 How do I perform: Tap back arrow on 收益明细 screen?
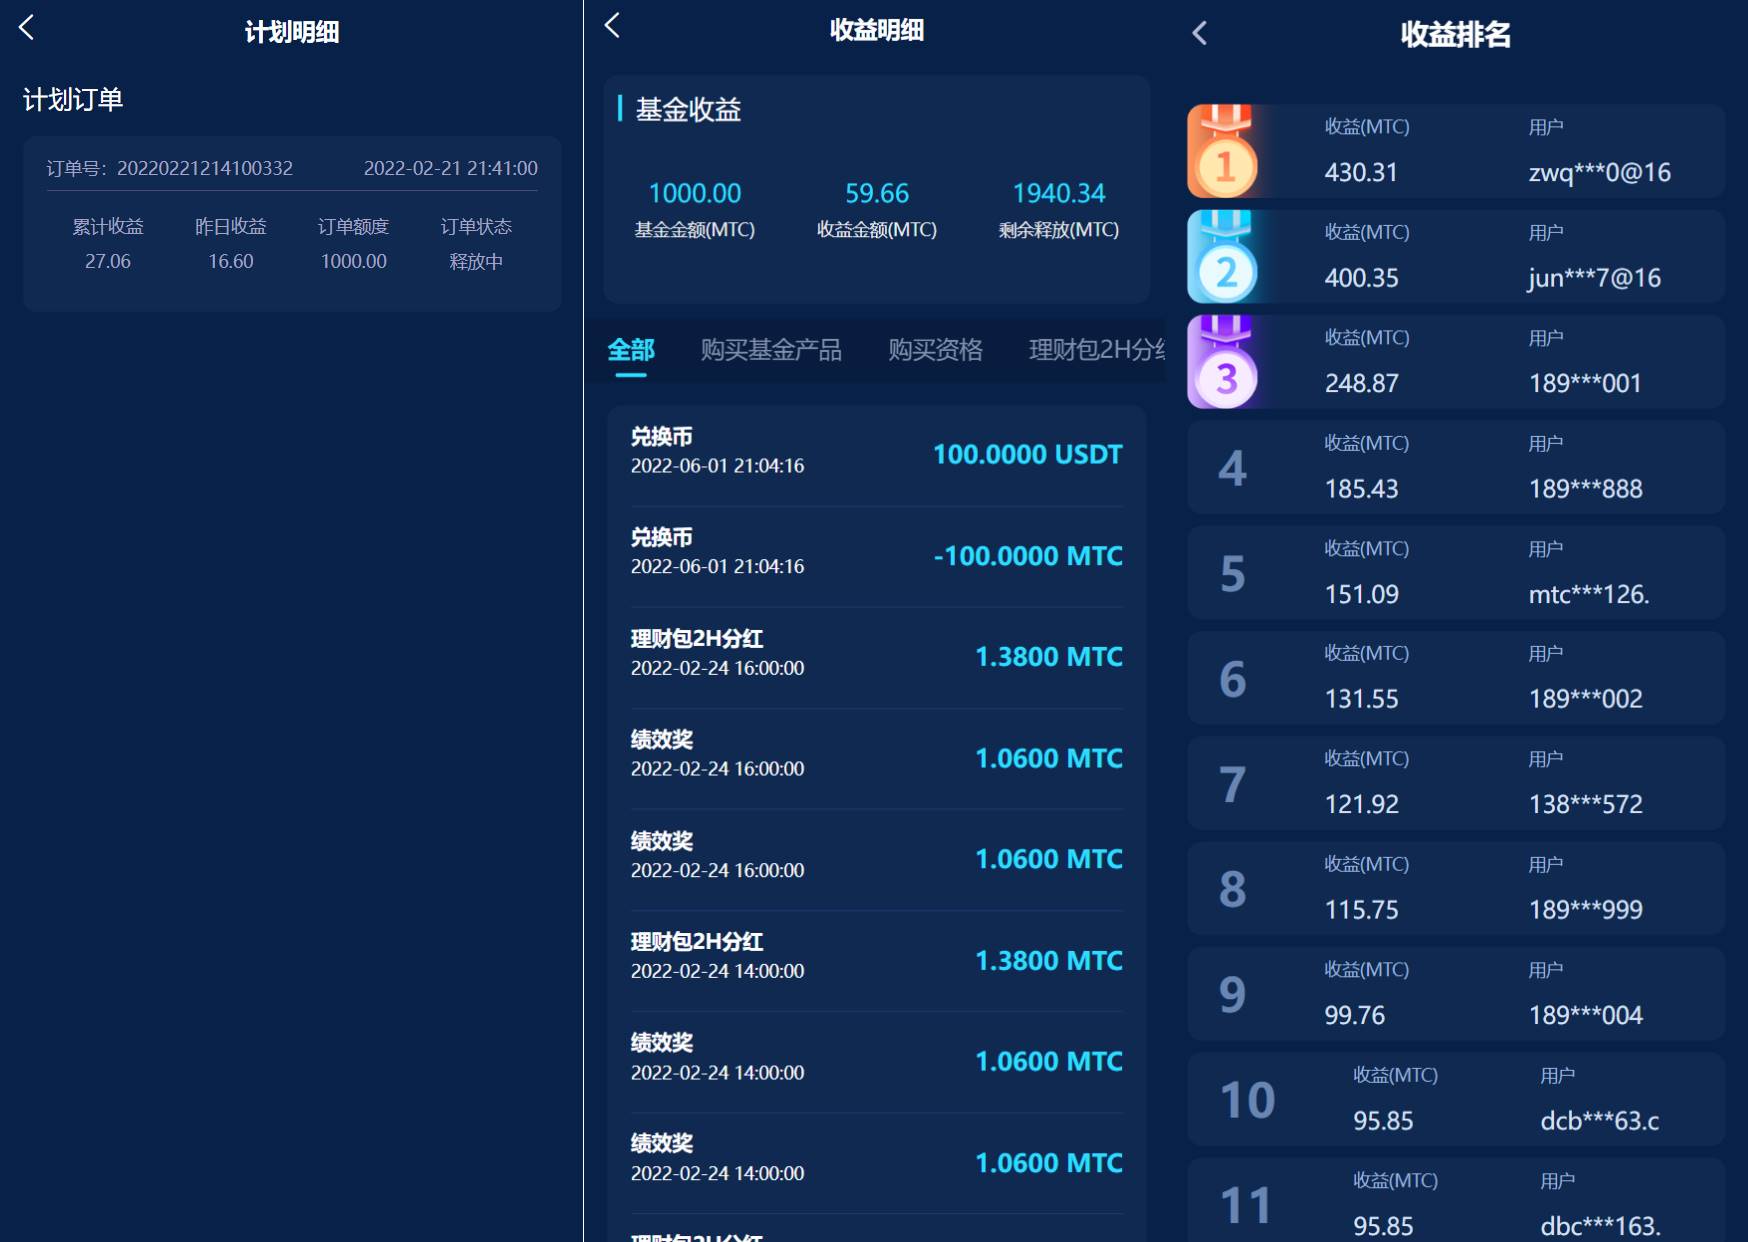[x=613, y=26]
